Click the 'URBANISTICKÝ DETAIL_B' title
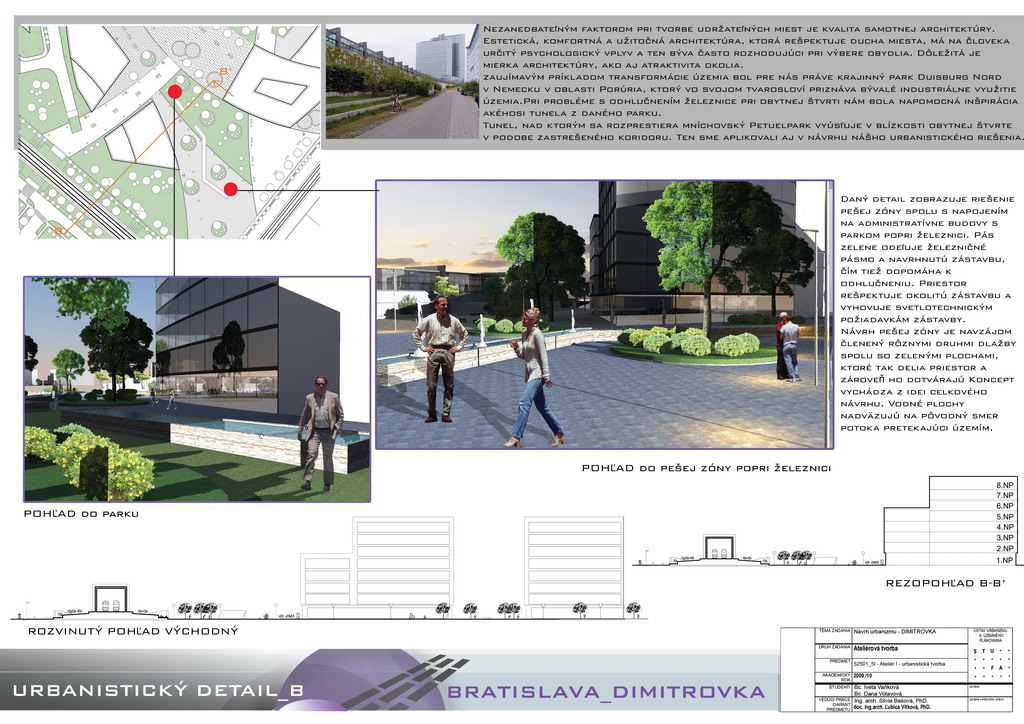The width and height of the screenshot is (1024, 724). 158,691
